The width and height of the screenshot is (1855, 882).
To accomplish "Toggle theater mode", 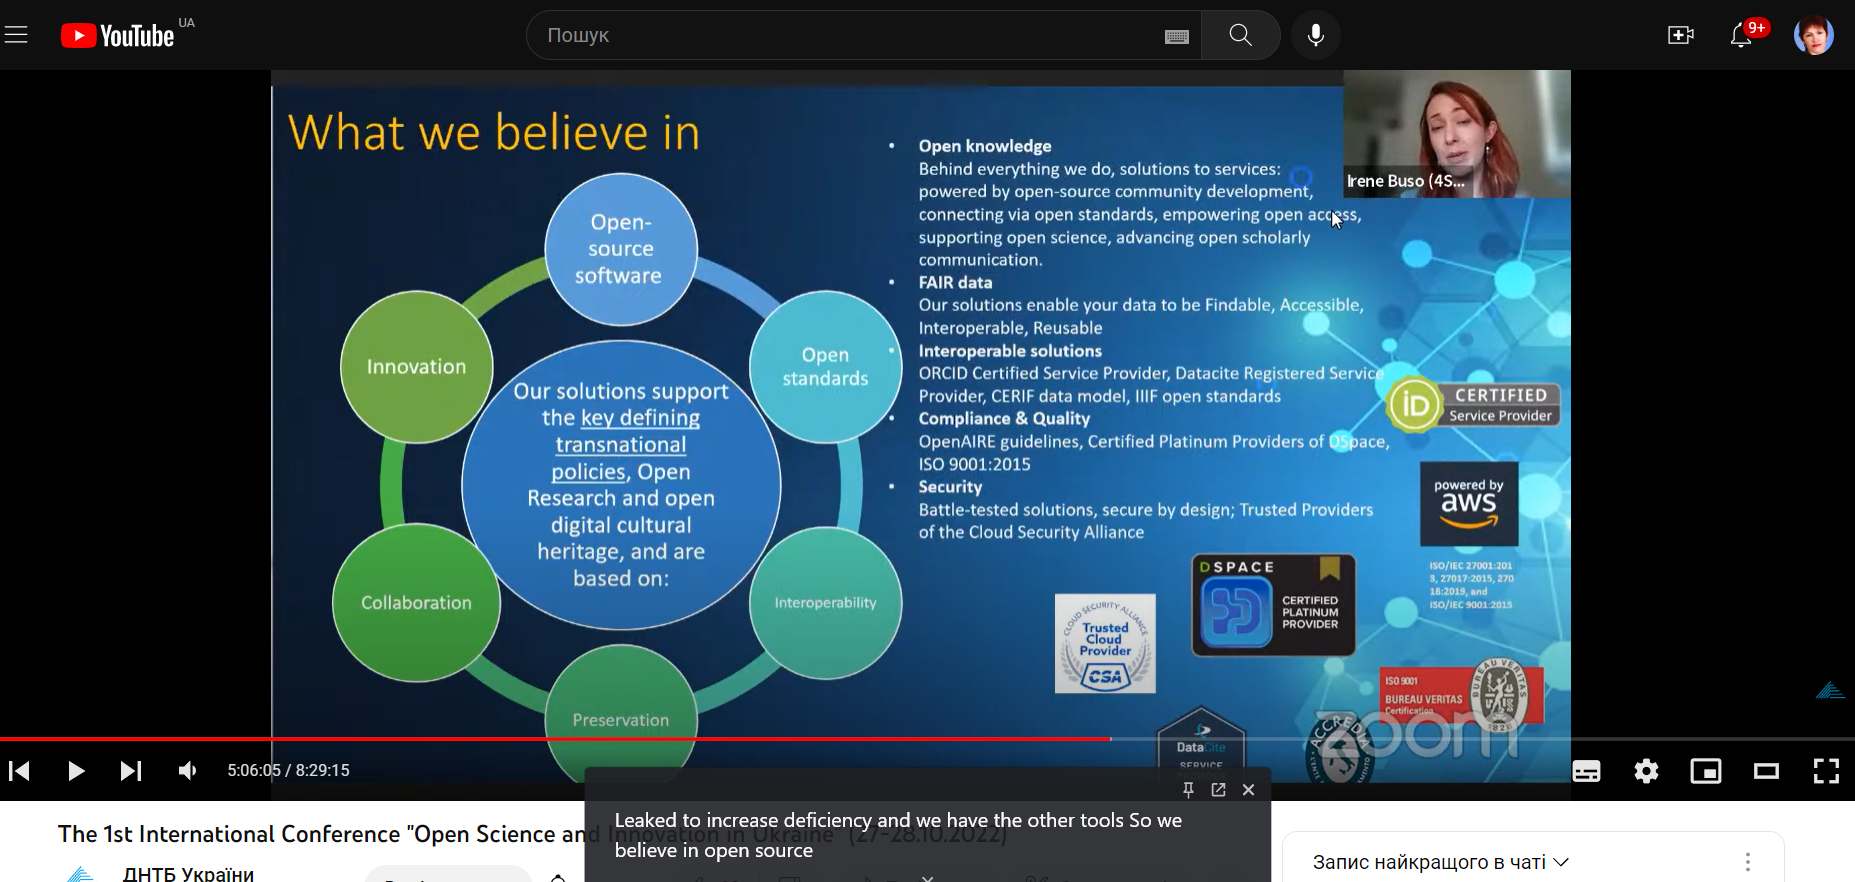I will point(1766,770).
